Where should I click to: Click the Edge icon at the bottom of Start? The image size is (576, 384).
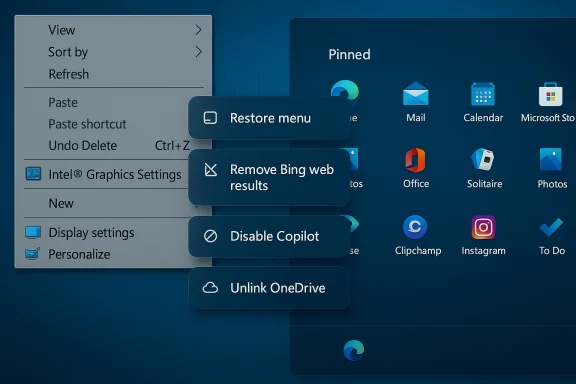pos(354,350)
